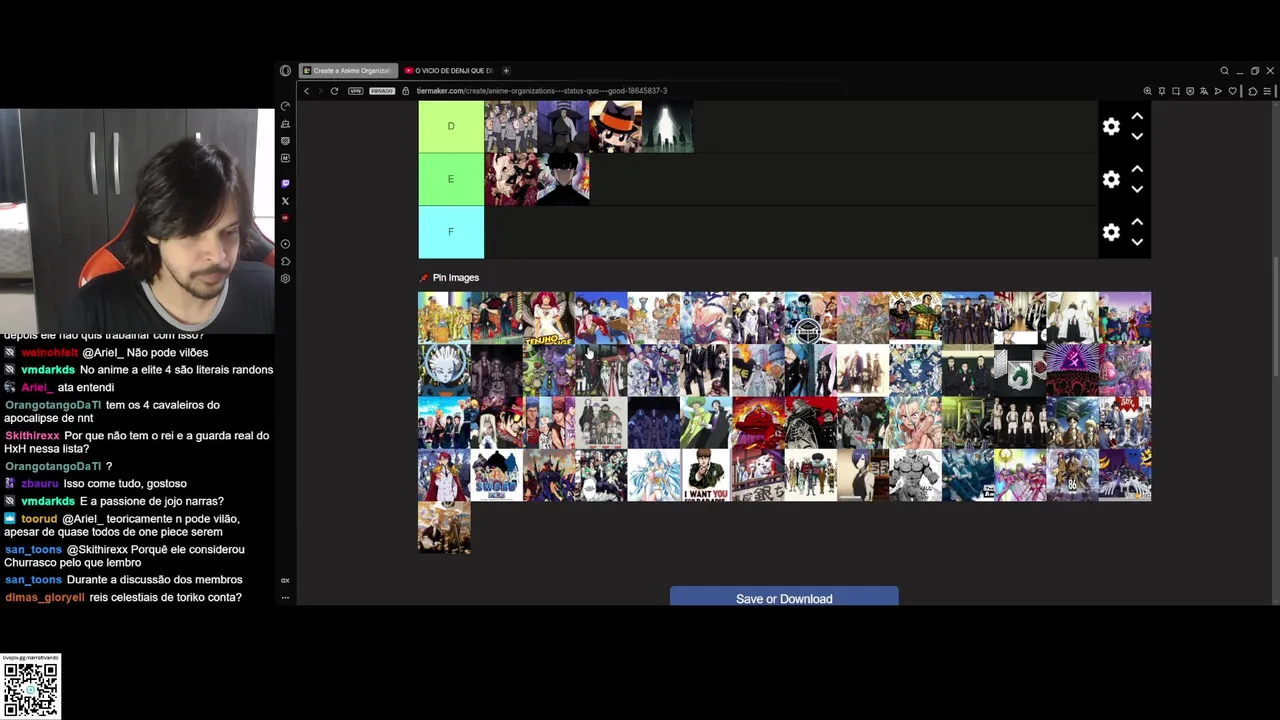Move tier D row up with arrow

(1137, 117)
